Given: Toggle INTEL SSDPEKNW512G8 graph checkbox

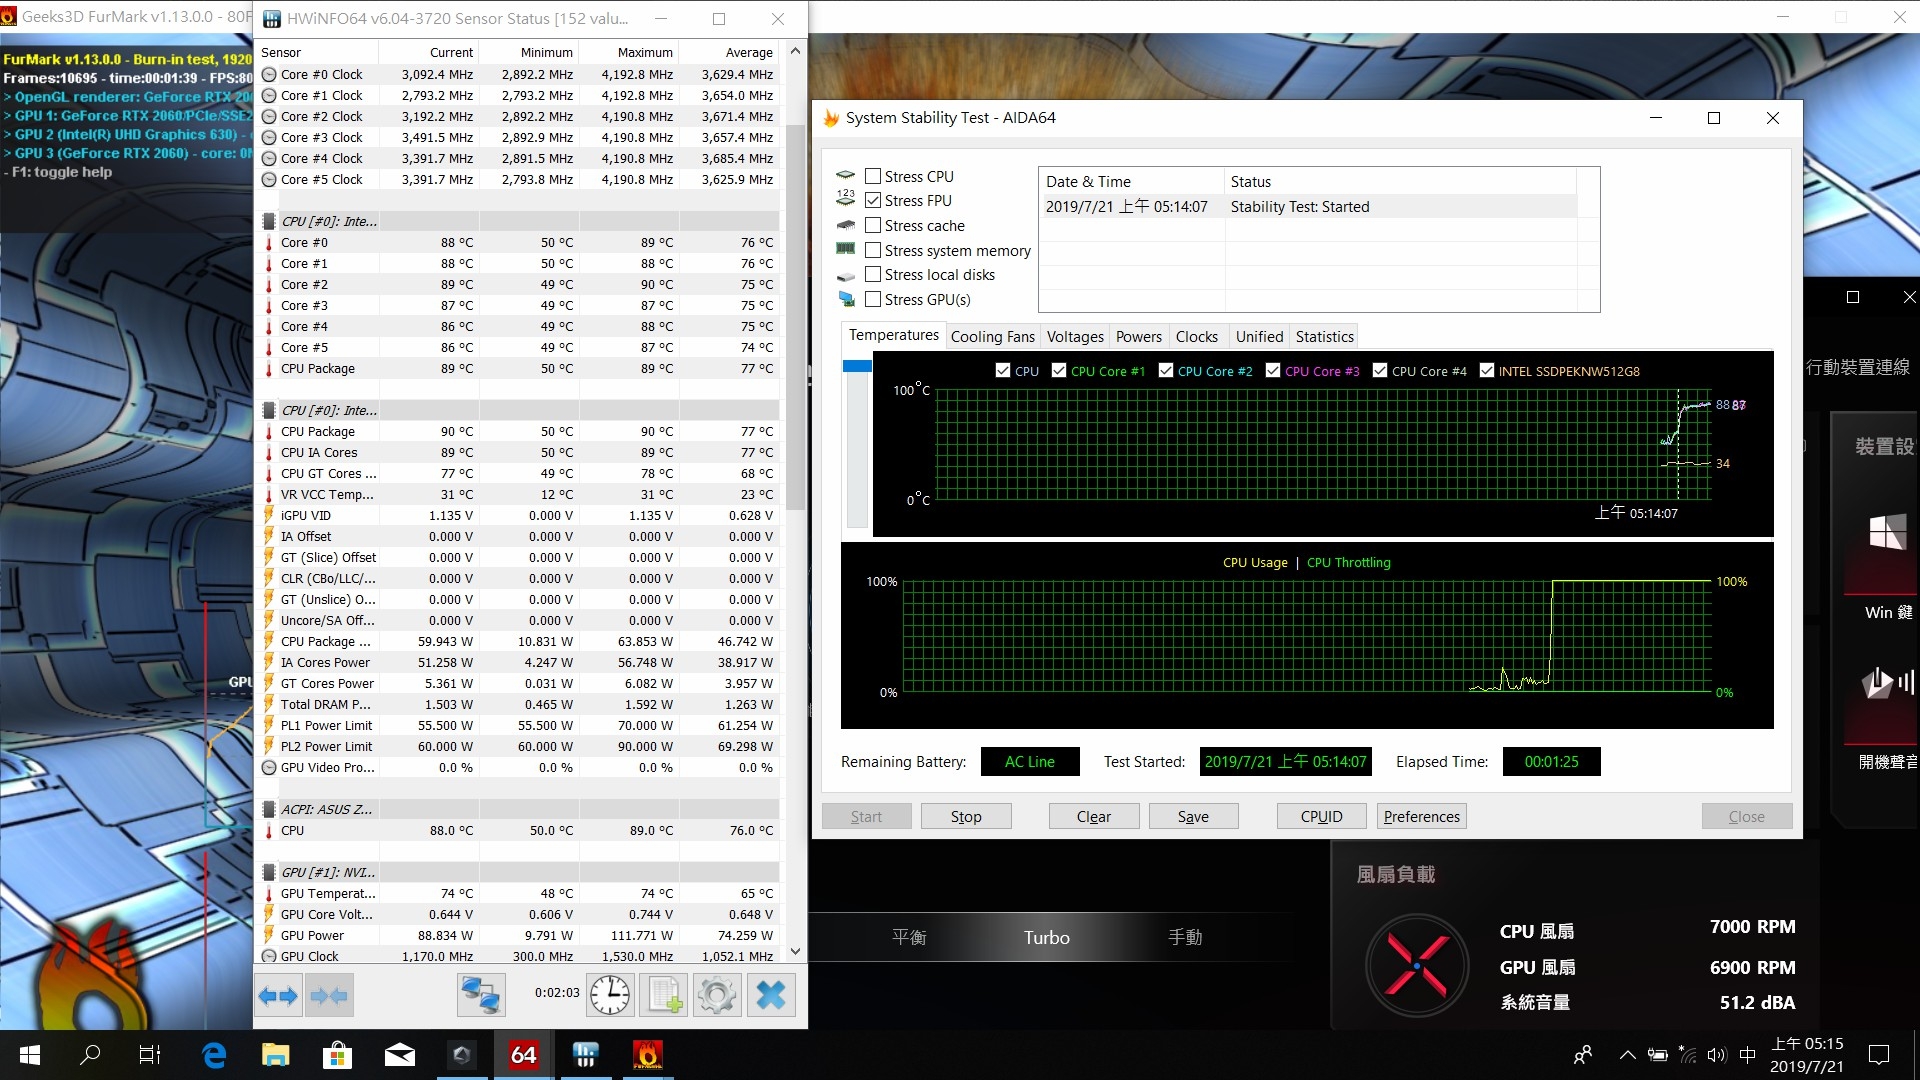Looking at the screenshot, I should [1487, 370].
